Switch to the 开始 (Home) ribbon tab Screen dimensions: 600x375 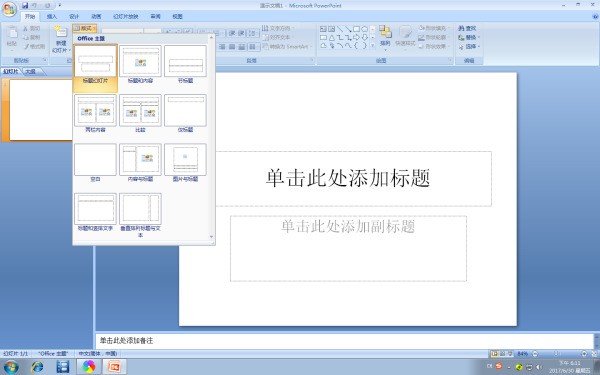tap(29, 16)
